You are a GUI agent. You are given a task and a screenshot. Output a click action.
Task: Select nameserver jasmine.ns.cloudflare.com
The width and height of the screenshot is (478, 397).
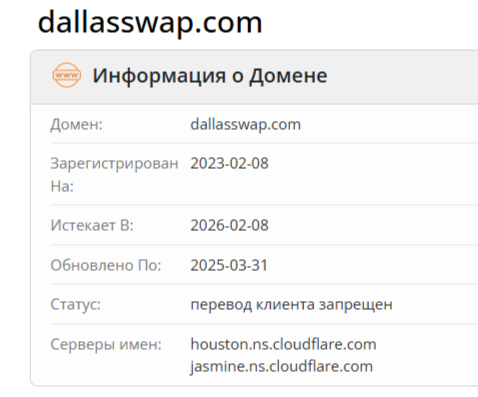click(281, 366)
